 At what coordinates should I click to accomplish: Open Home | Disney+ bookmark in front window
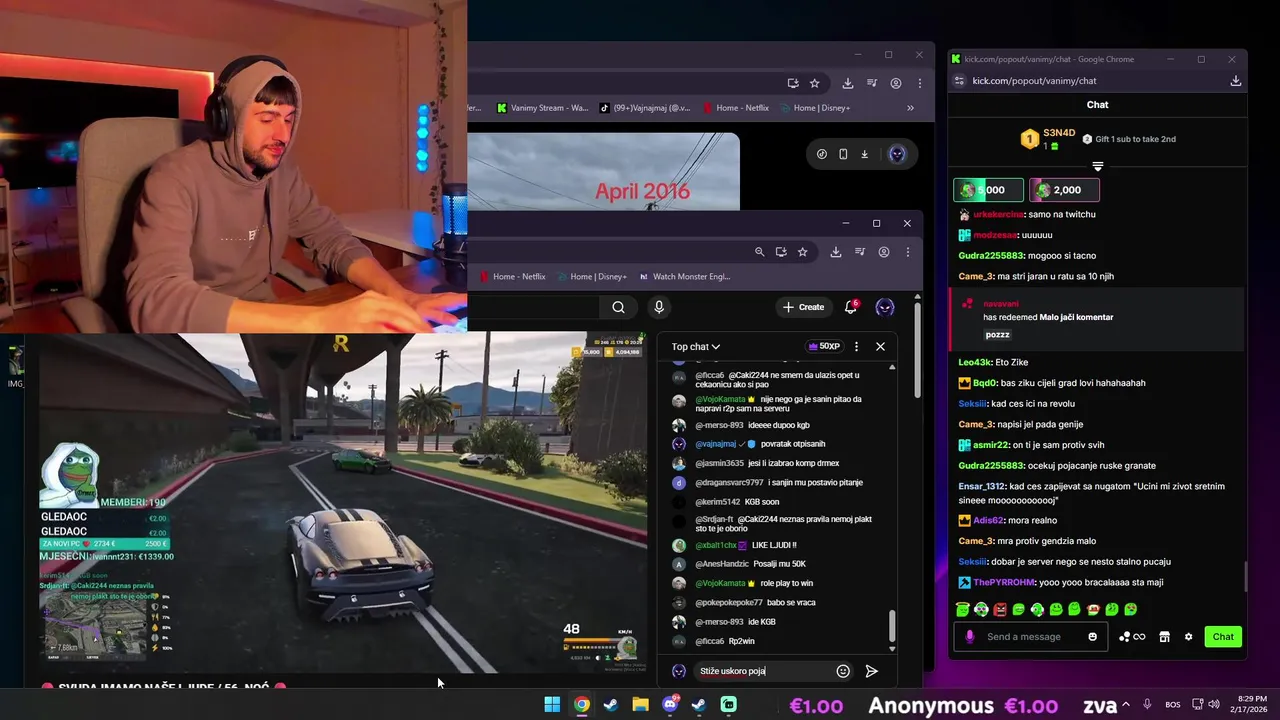point(592,276)
